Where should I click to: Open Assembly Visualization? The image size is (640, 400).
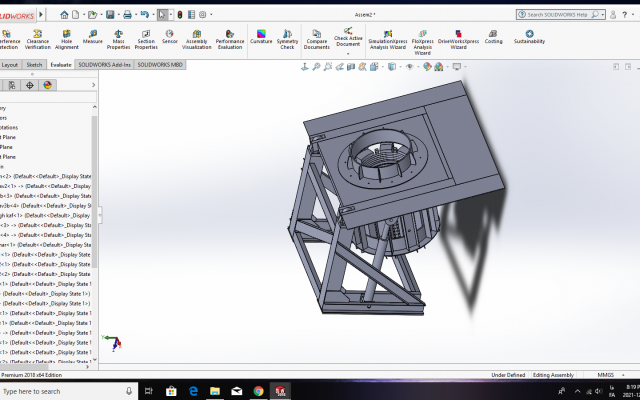(x=197, y=40)
